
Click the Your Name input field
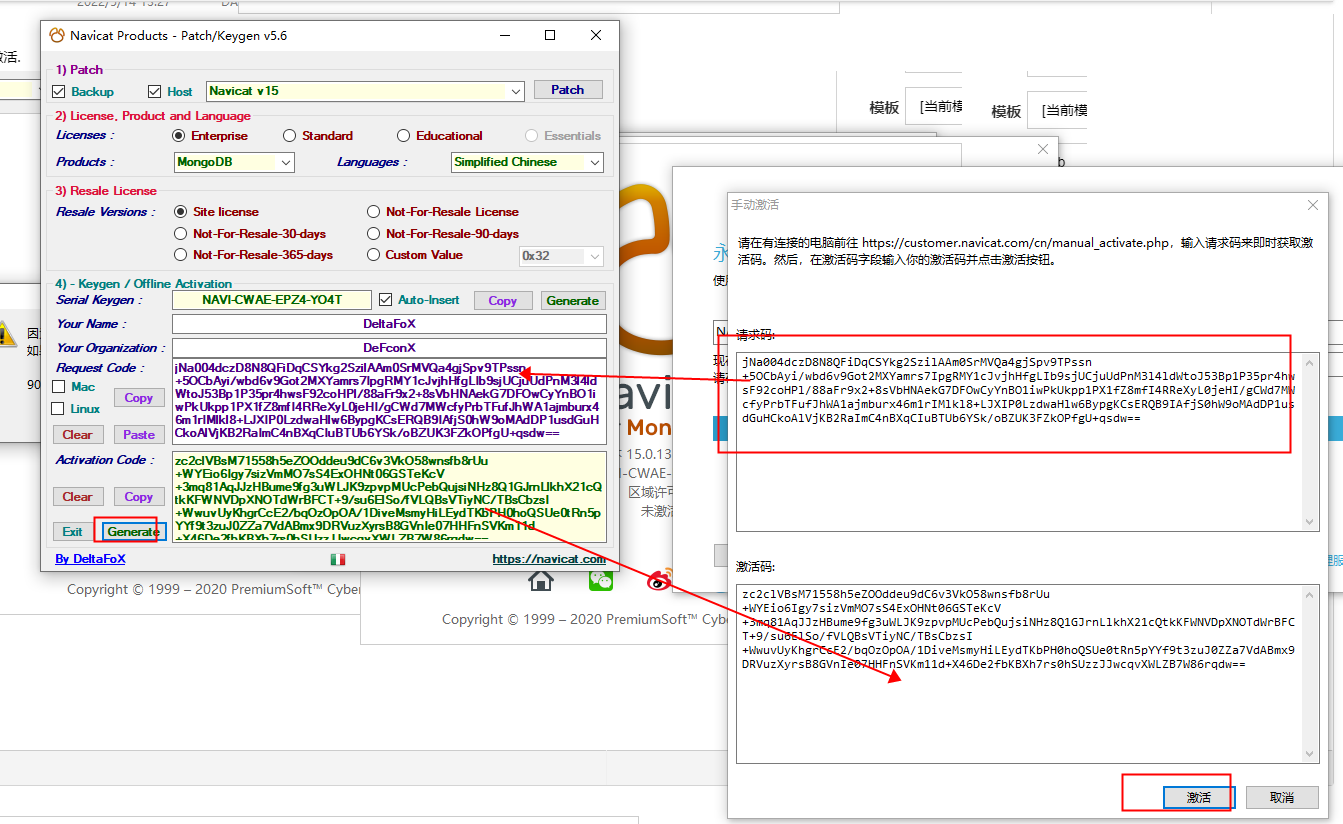point(389,324)
